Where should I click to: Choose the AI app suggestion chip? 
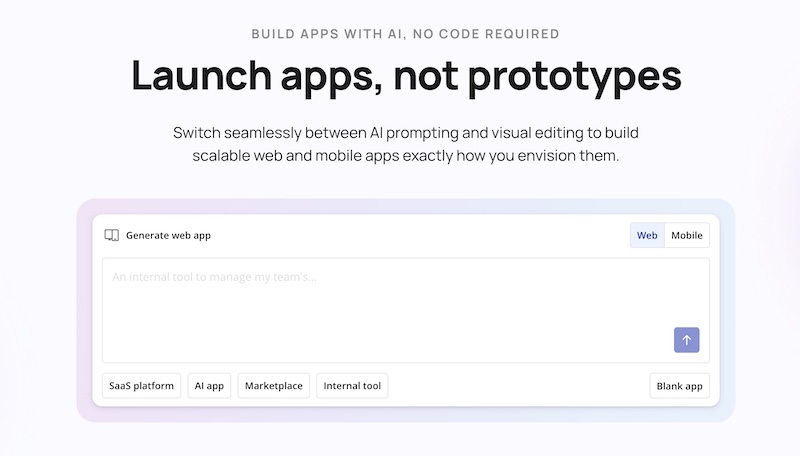coord(209,386)
